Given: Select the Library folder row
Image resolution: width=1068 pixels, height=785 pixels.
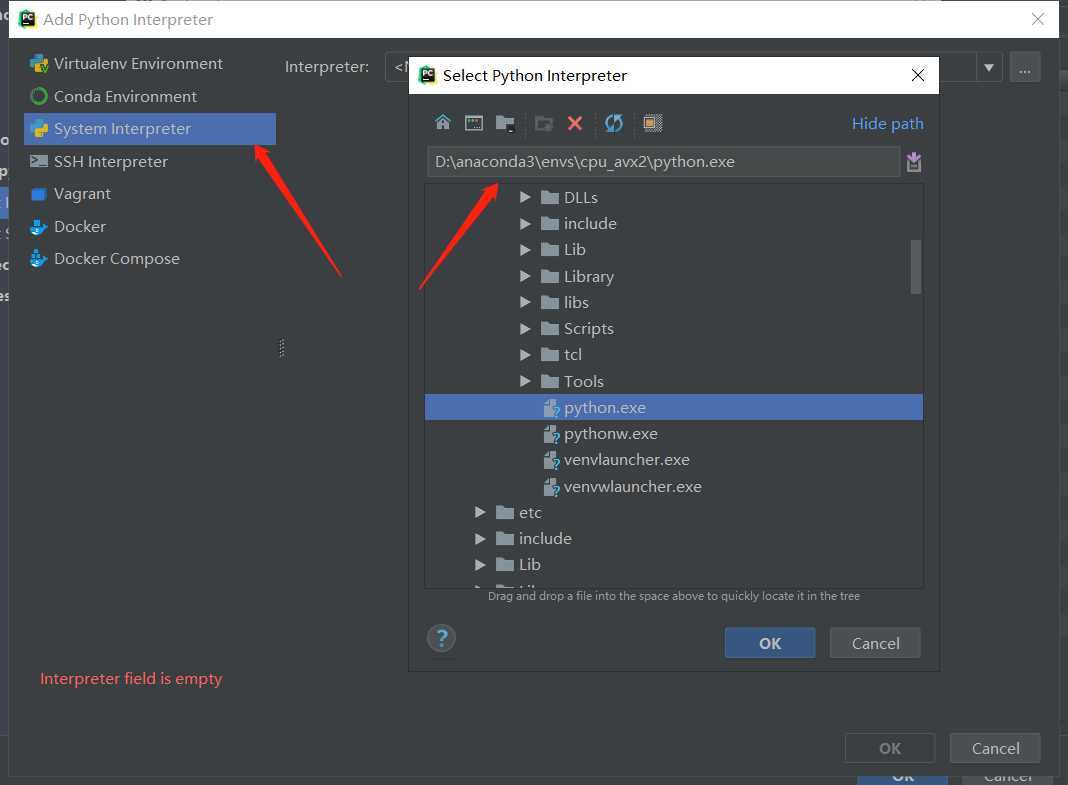Looking at the screenshot, I should (x=674, y=276).
